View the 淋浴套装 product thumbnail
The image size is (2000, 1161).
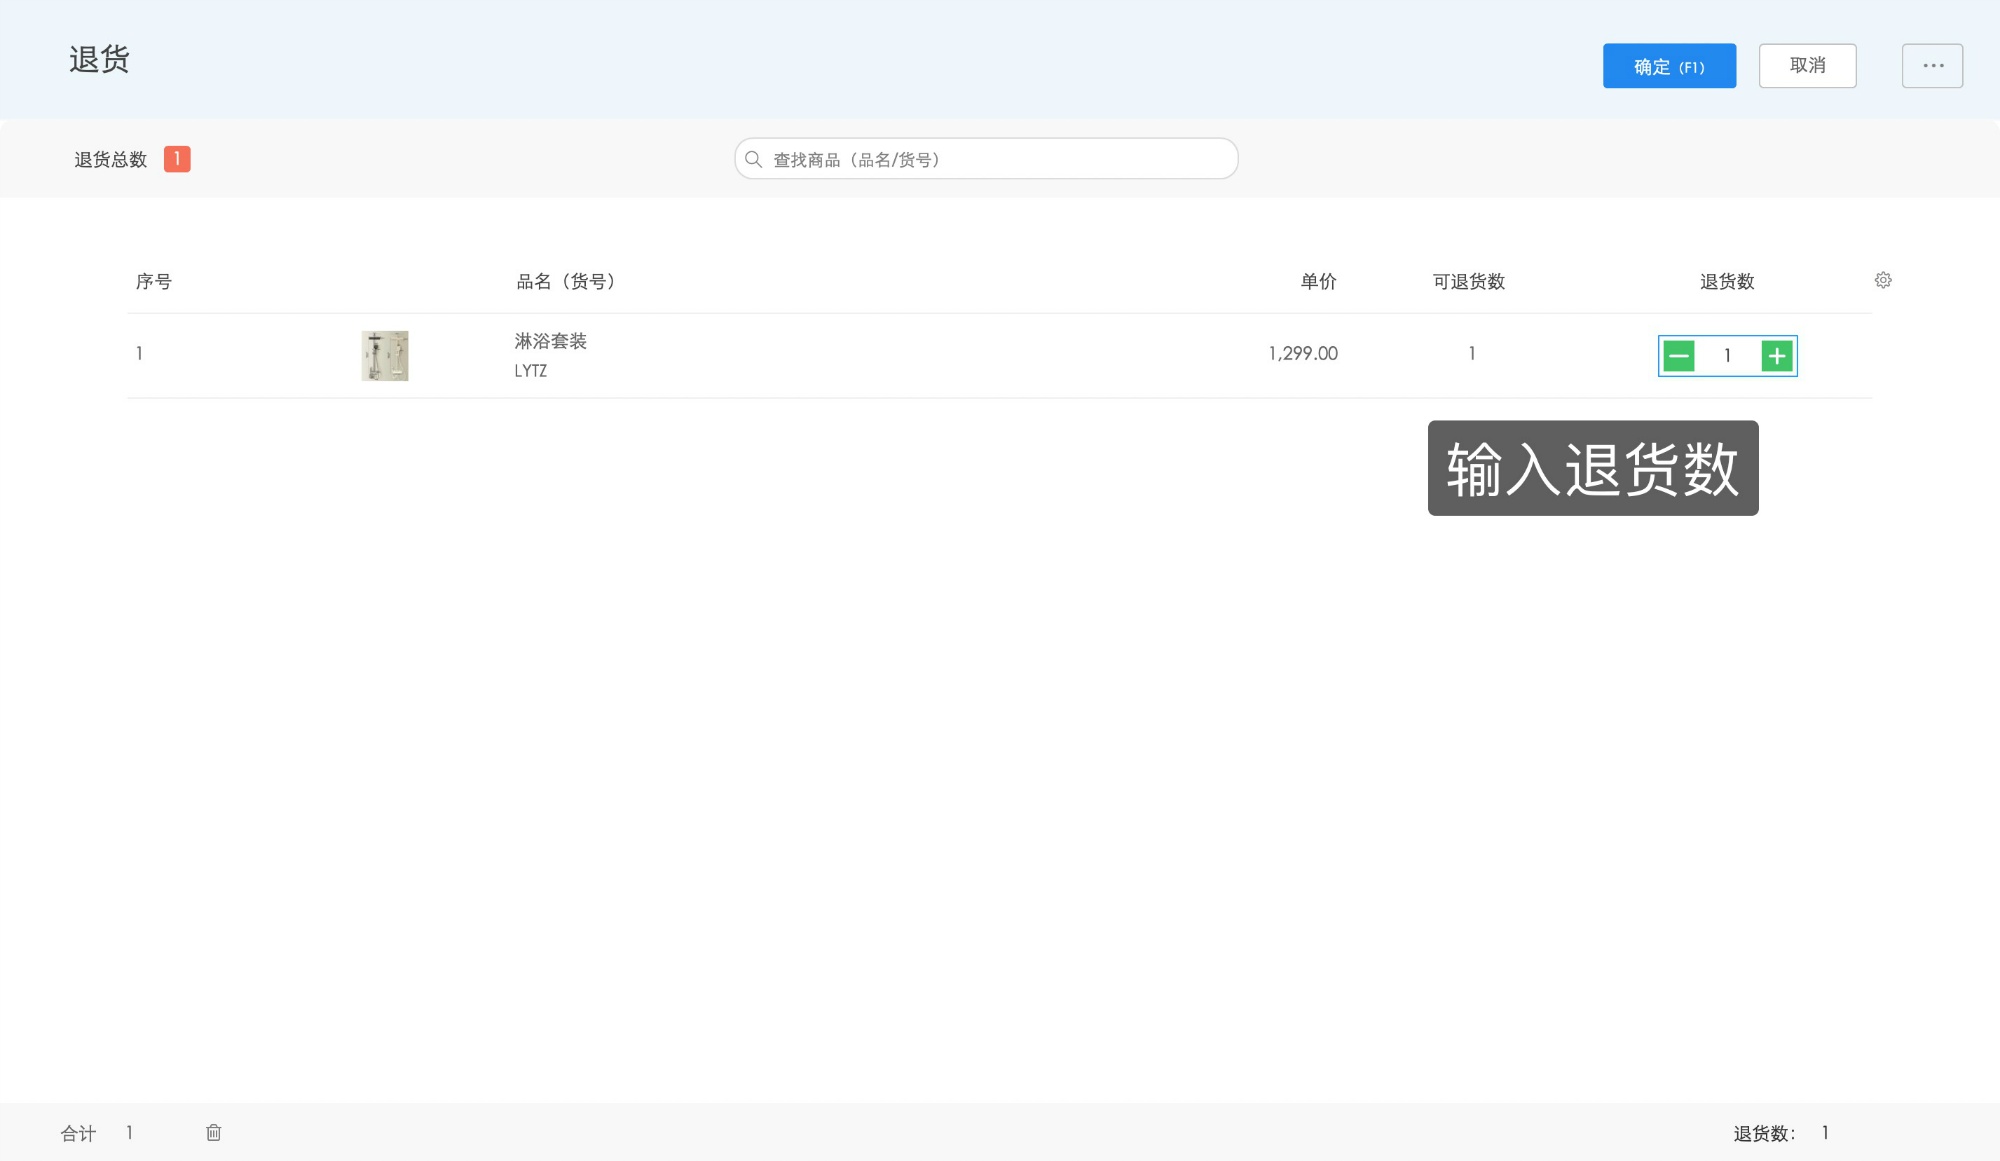[384, 355]
